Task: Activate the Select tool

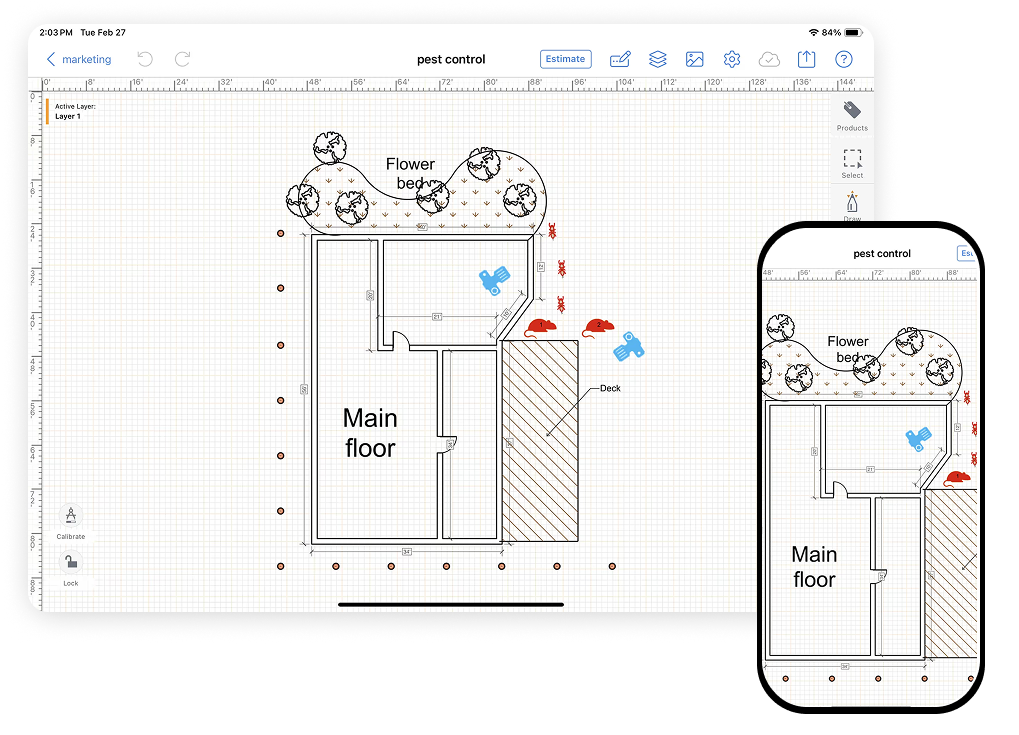Action: coord(852,164)
